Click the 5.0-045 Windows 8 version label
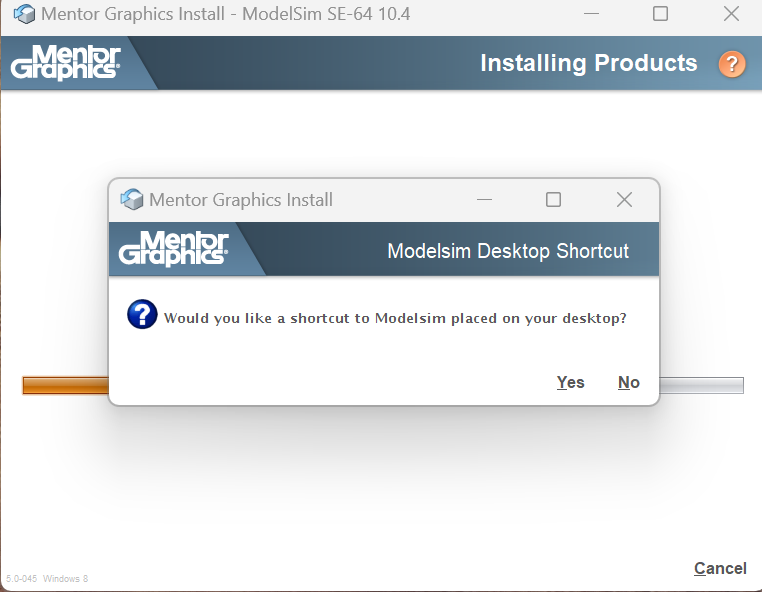The image size is (762, 592). (47, 578)
